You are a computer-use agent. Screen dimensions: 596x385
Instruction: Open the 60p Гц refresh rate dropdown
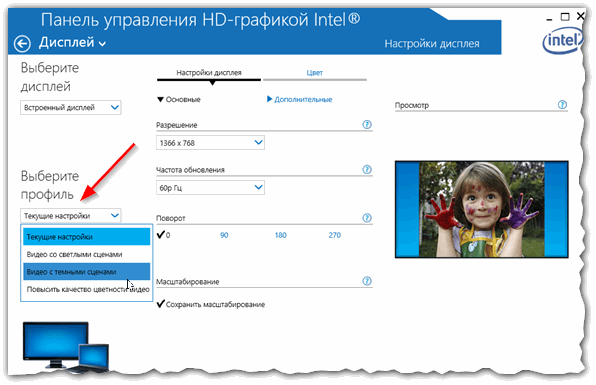click(x=210, y=188)
